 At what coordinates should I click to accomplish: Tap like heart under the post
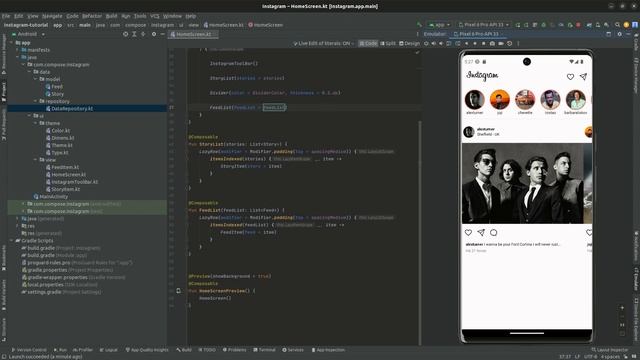pos(468,232)
